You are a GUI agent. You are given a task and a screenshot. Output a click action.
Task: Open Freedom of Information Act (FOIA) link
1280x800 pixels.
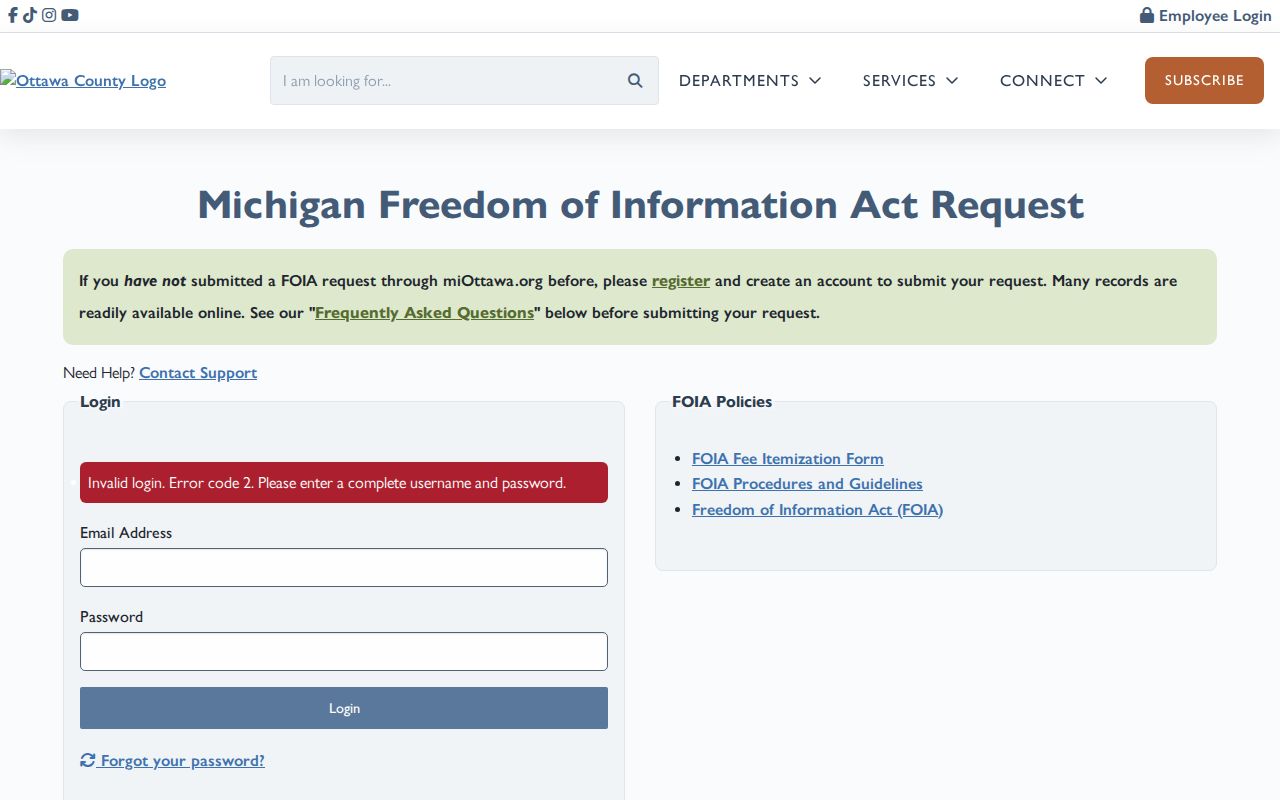[x=817, y=510]
